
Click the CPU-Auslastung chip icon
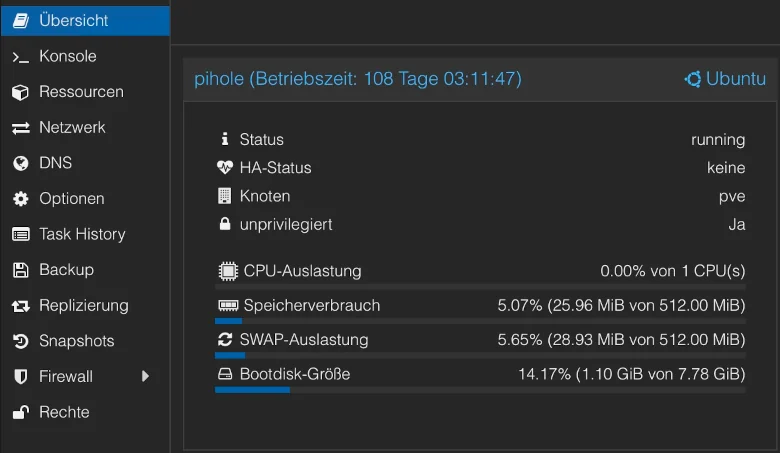pyautogui.click(x=228, y=271)
